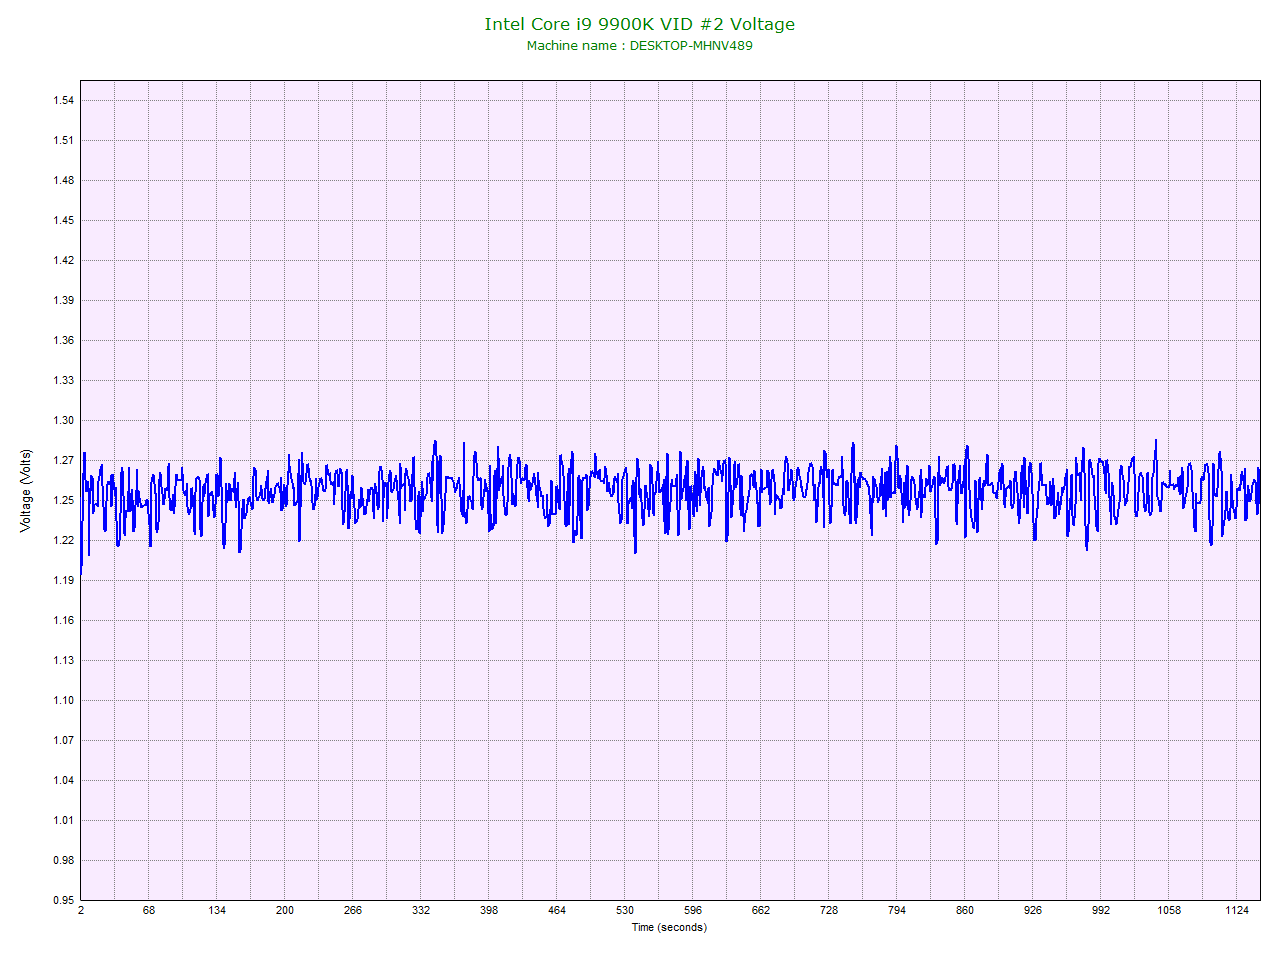Click the time axis label '992'
This screenshot has width=1280, height=960.
tap(1101, 910)
